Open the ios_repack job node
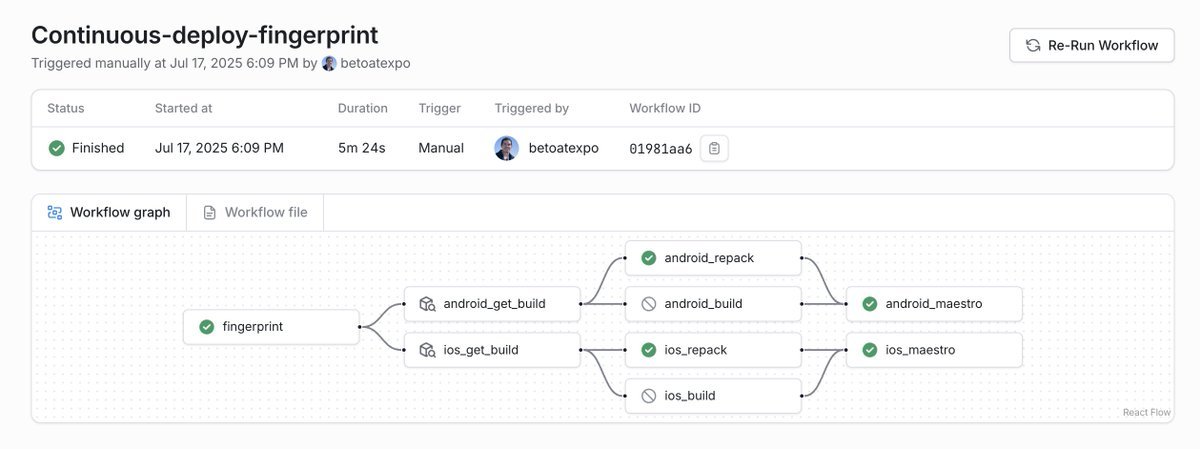The image size is (1200, 449). click(x=713, y=350)
